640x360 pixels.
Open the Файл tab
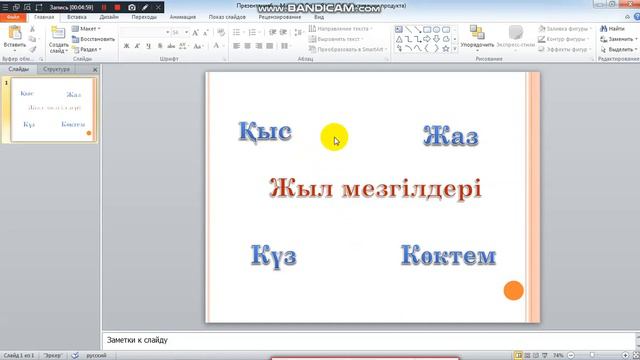pos(13,17)
